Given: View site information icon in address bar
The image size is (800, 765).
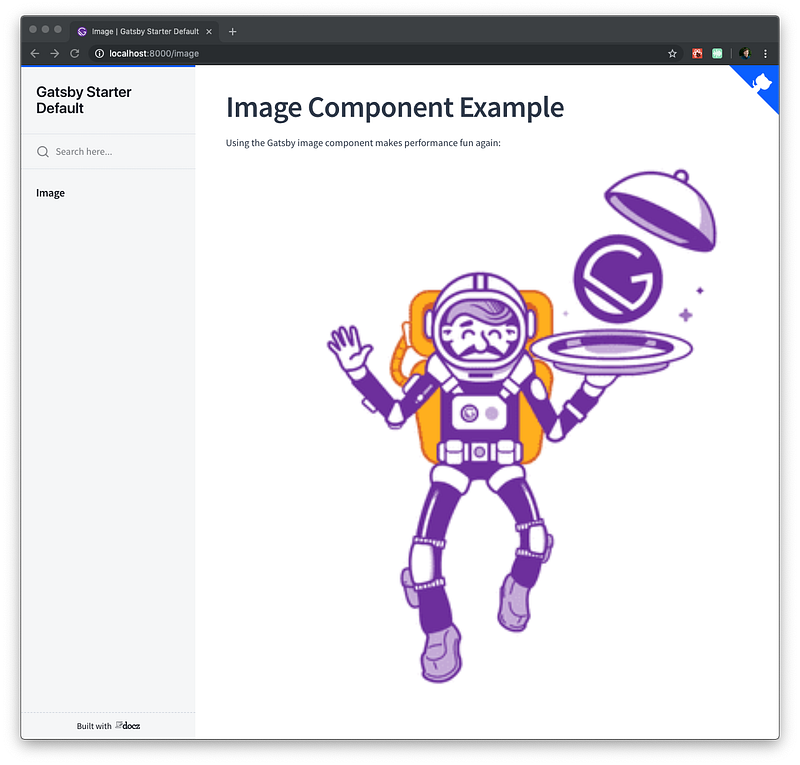Looking at the screenshot, I should 99,54.
